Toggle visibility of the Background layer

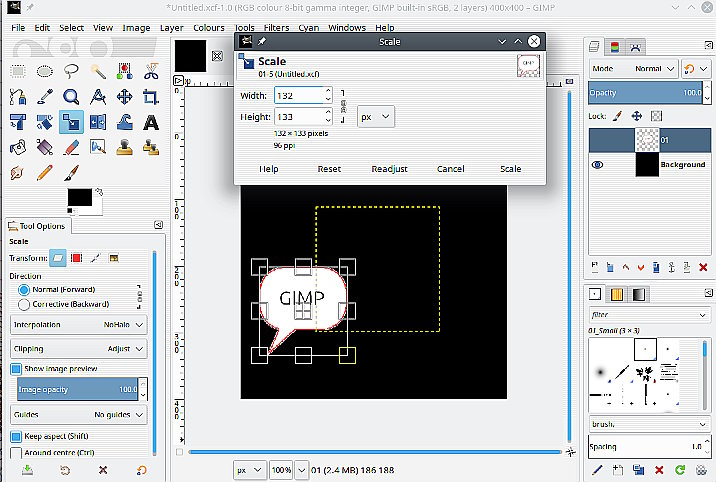coord(598,165)
